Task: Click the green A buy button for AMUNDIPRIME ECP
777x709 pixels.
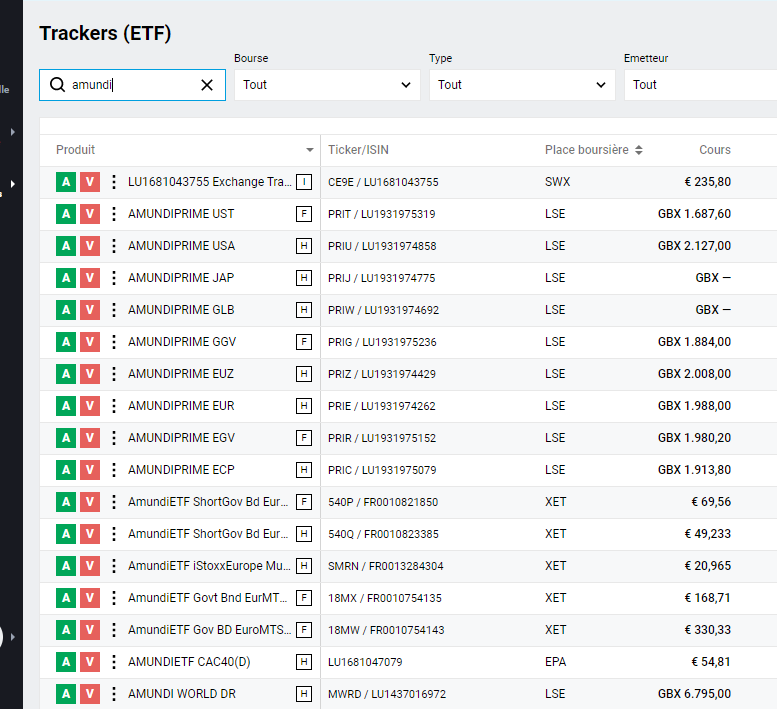Action: coord(66,470)
